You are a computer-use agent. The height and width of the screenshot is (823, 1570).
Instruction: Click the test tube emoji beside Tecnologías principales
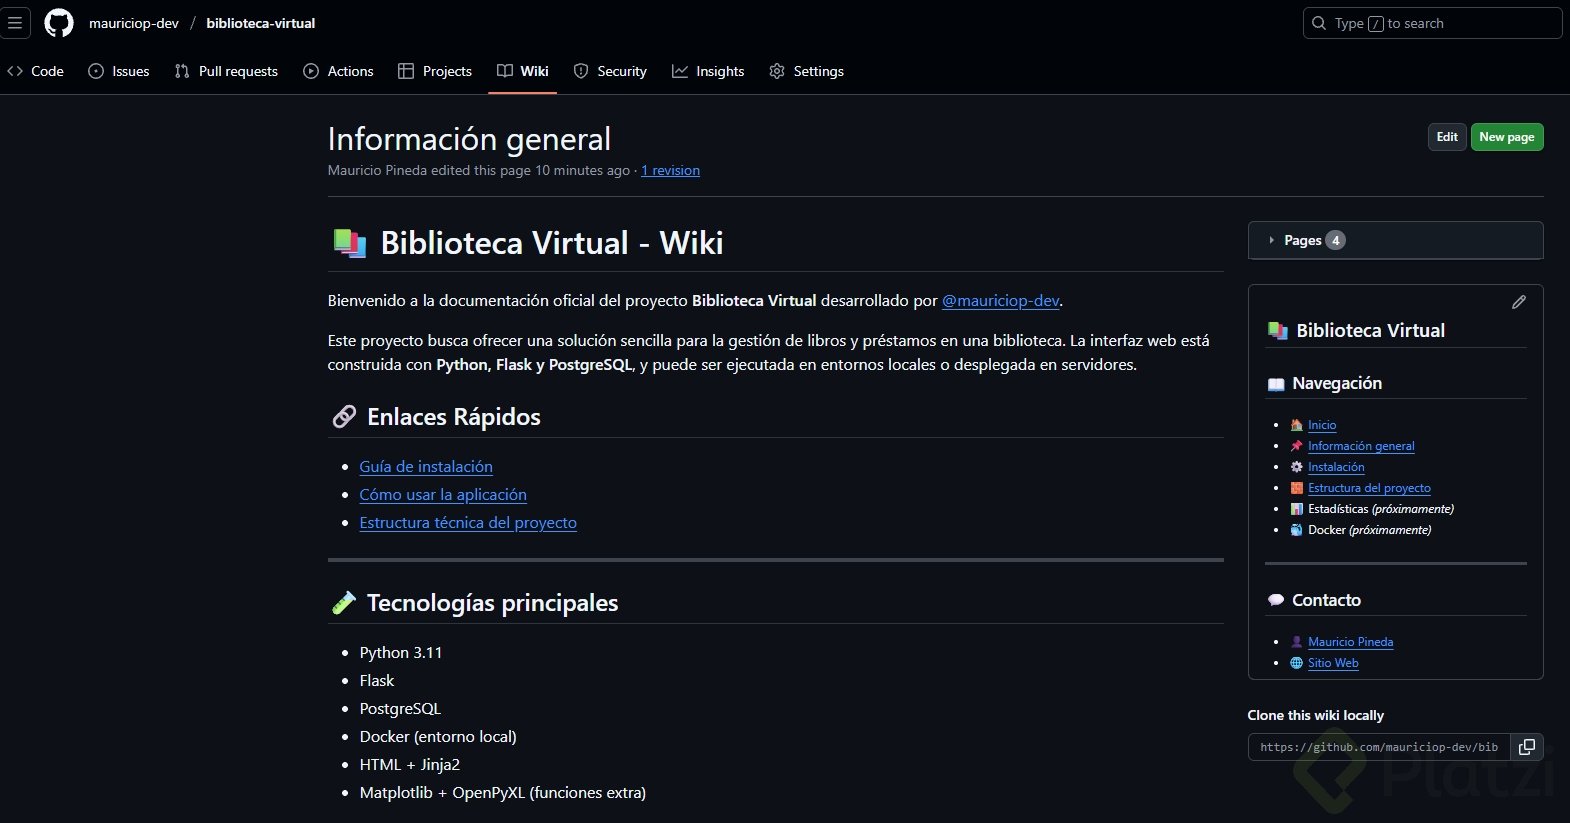(x=344, y=603)
